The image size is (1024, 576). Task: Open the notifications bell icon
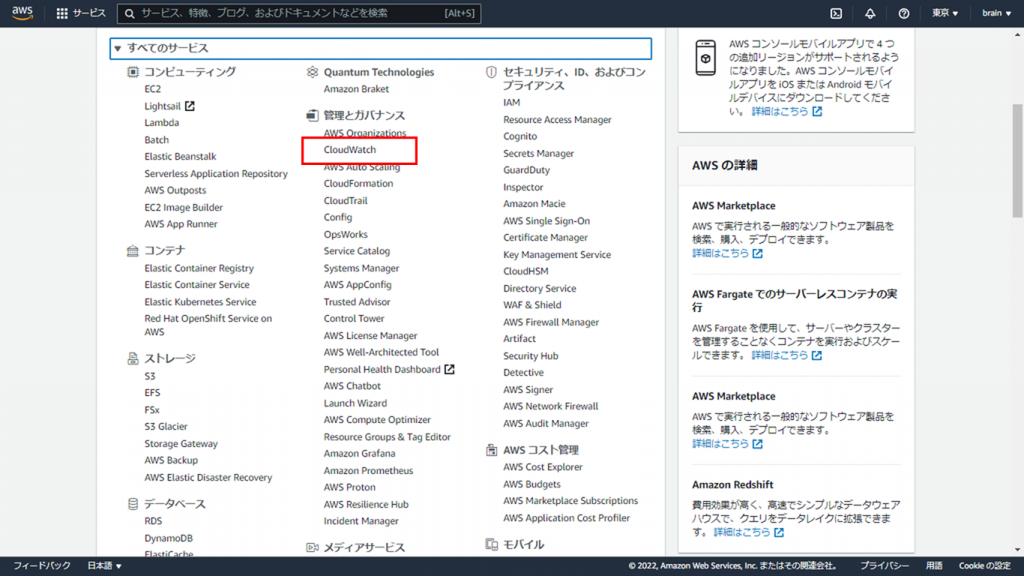point(870,13)
